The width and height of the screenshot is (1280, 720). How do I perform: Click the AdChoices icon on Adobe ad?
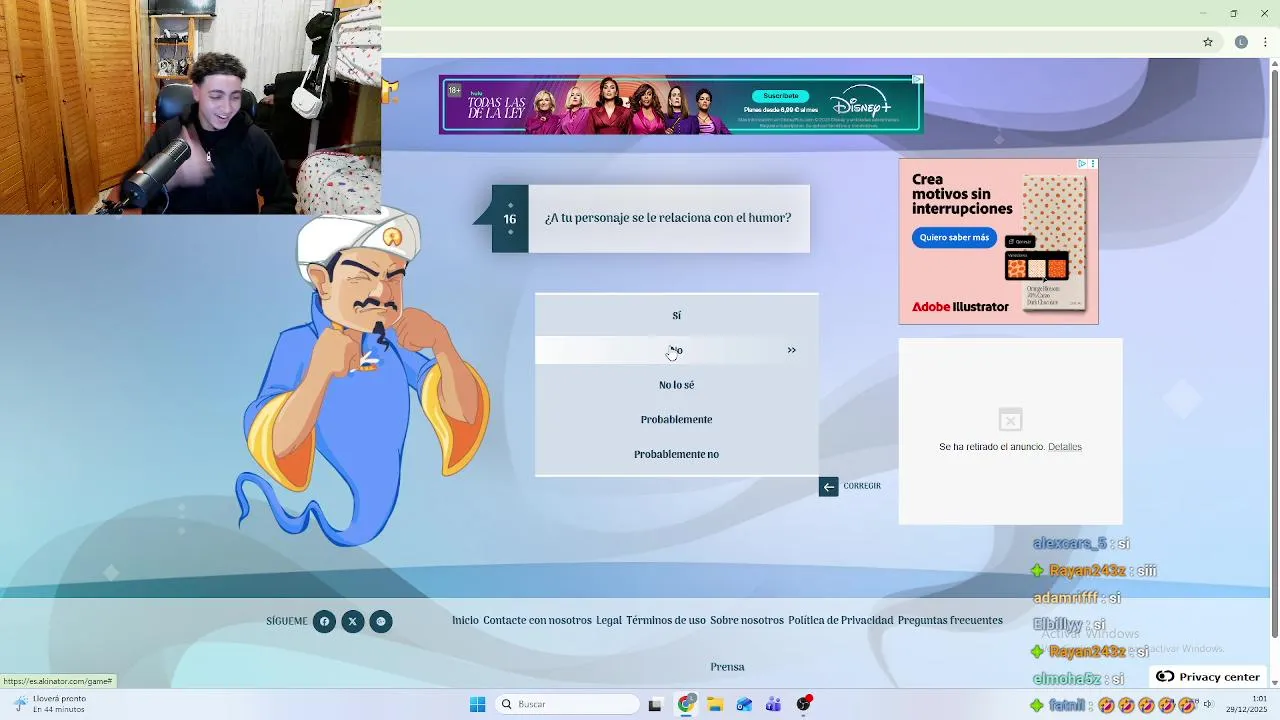tap(1082, 163)
